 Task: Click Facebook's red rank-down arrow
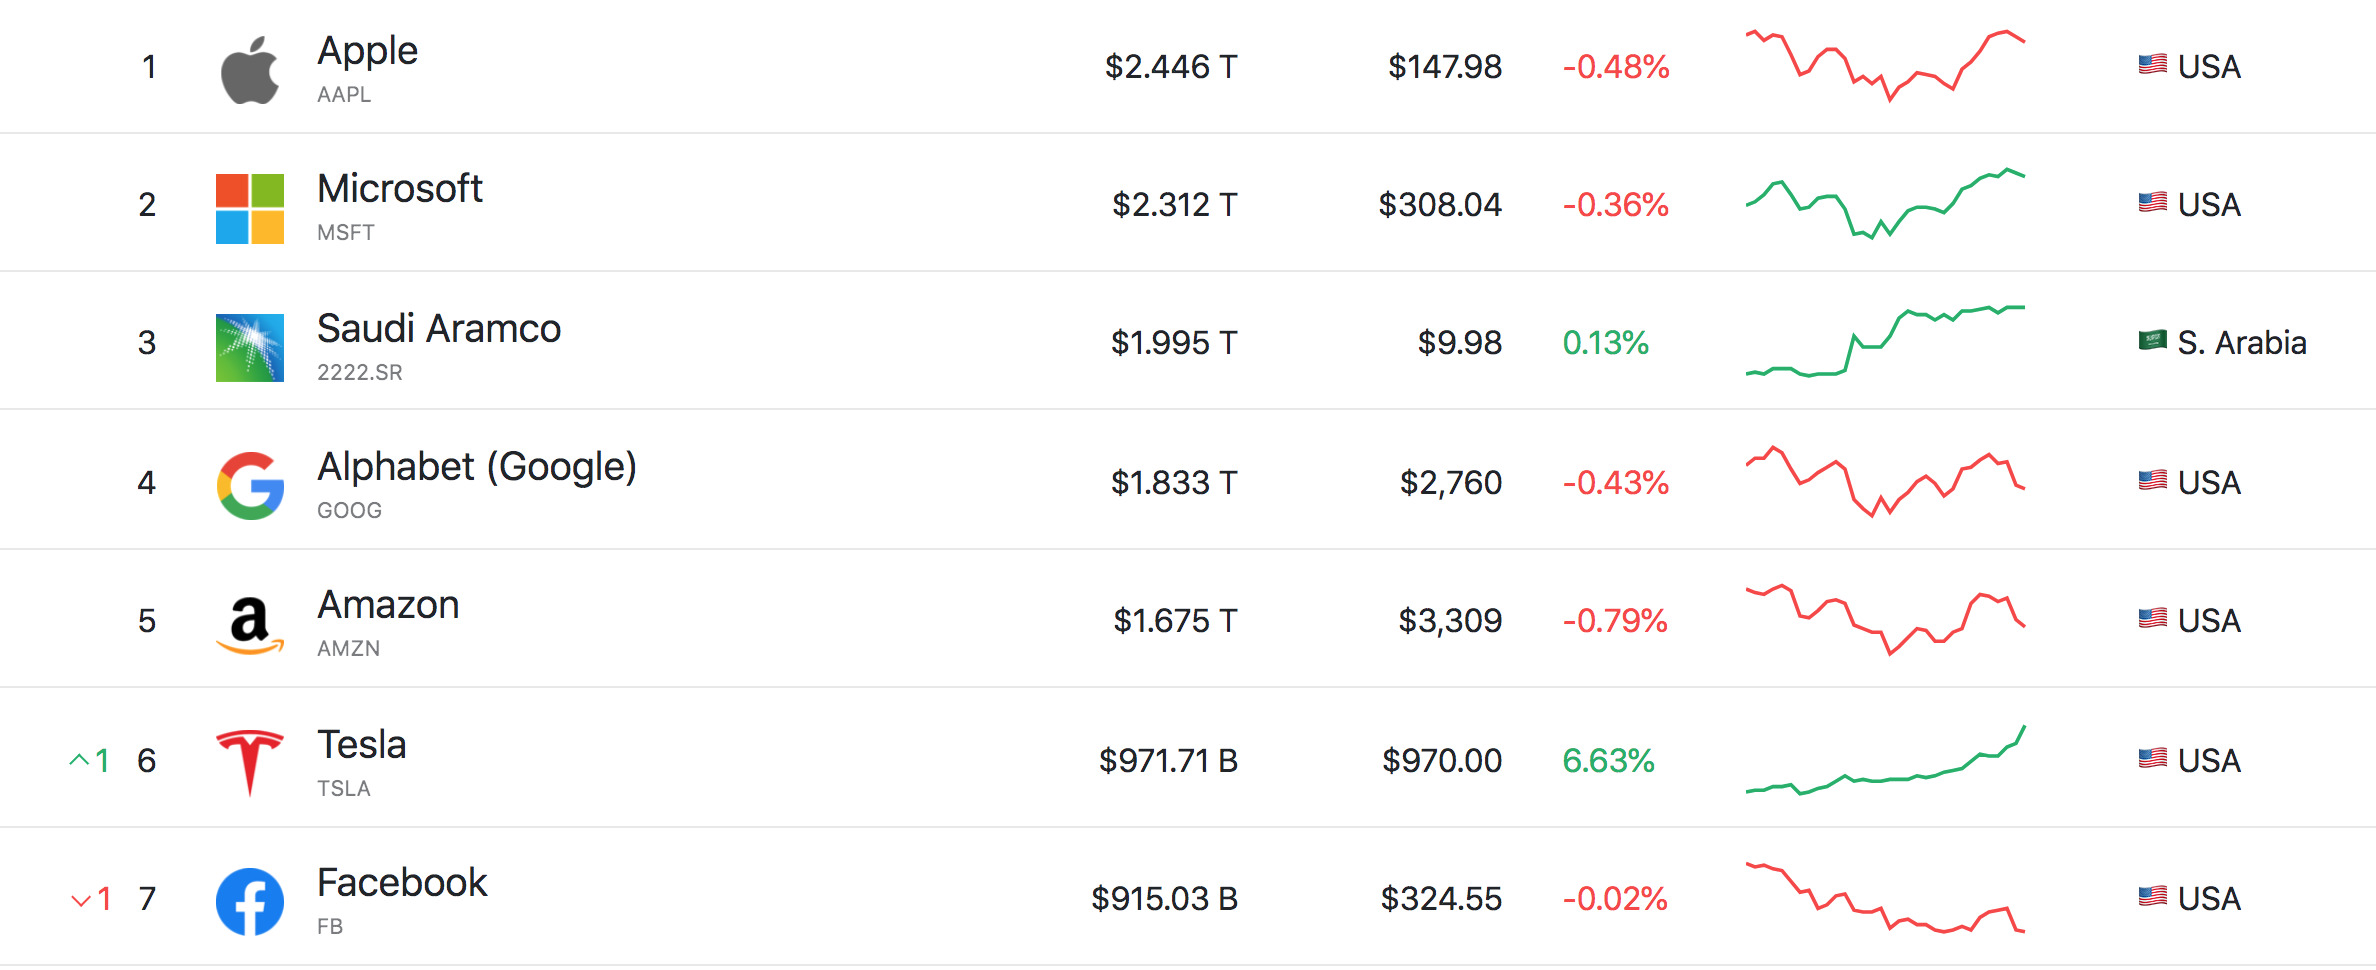click(x=81, y=900)
